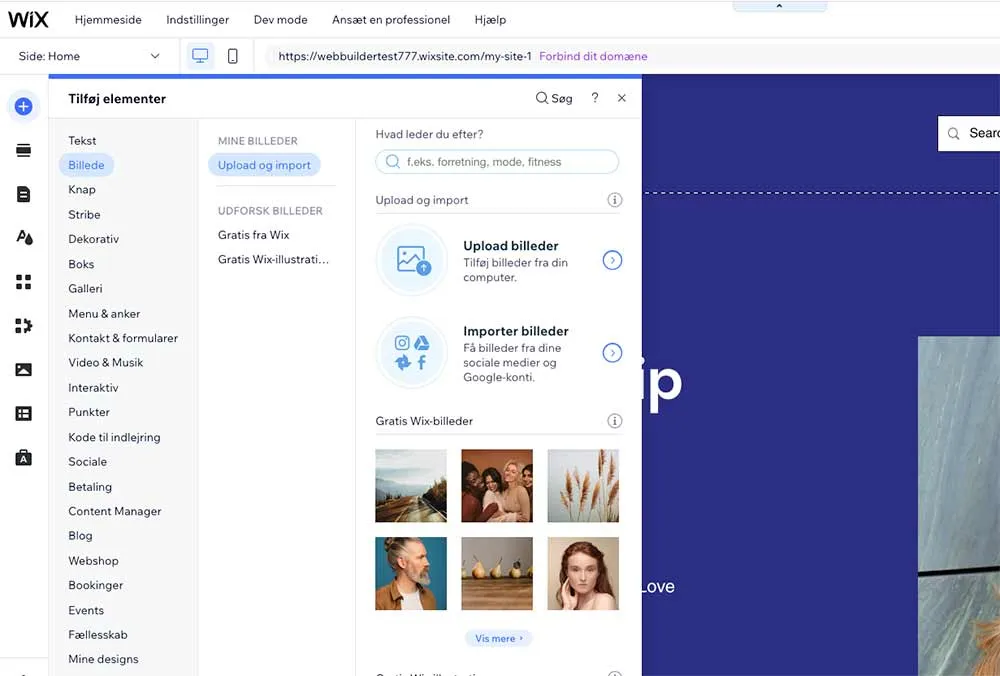Select Betaling category
1000x676 pixels.
[x=90, y=487]
